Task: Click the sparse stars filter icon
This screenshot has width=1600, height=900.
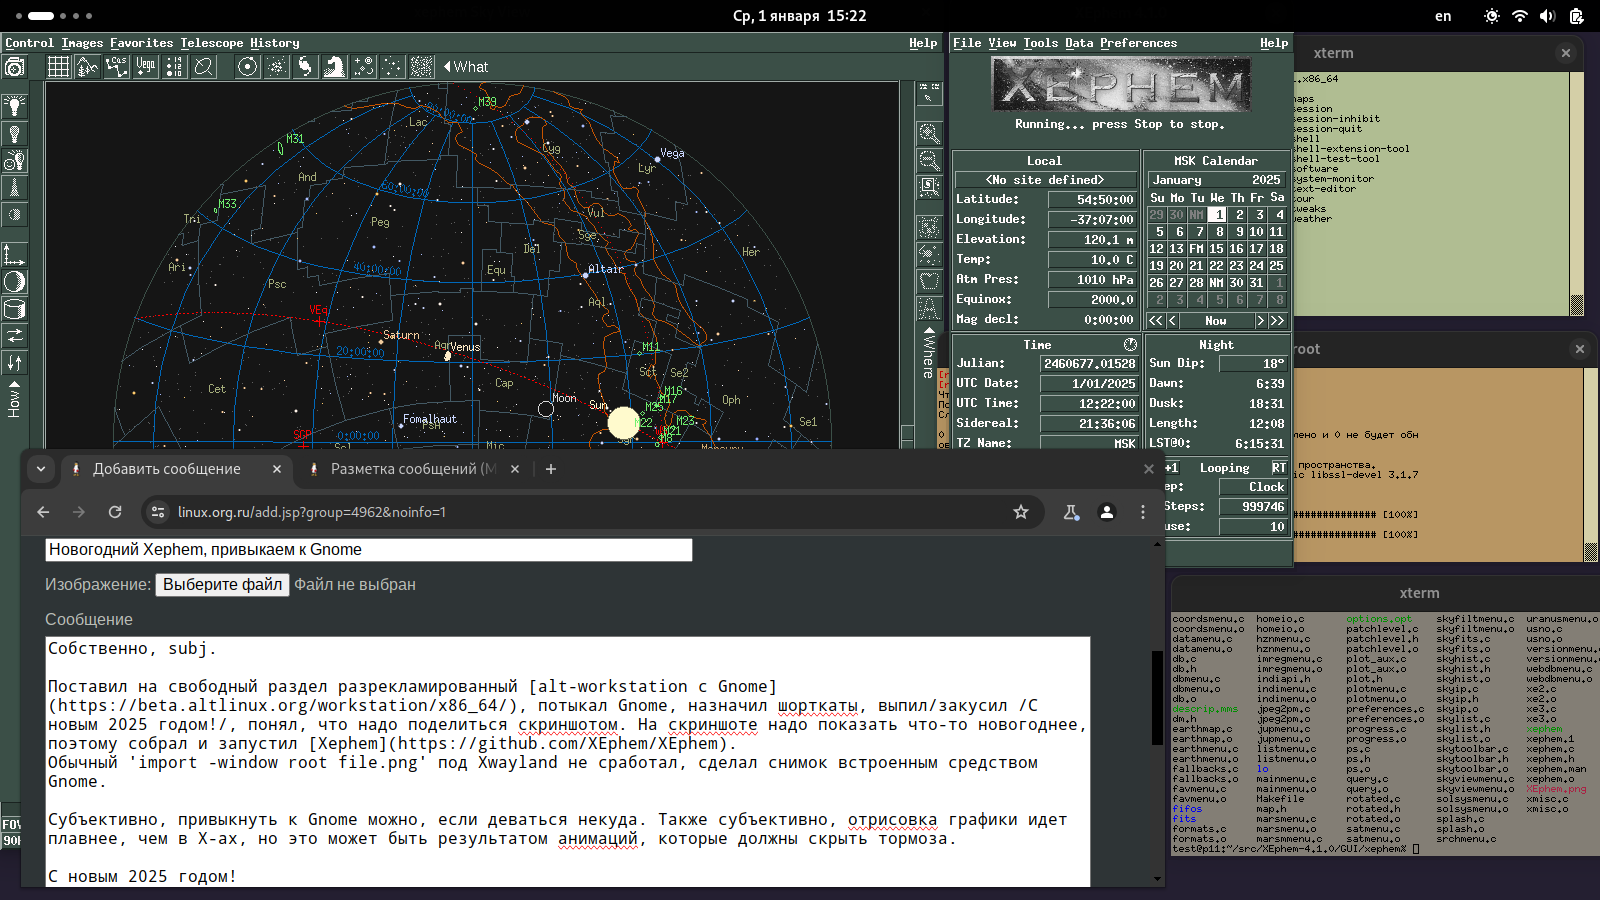Action: pos(393,67)
